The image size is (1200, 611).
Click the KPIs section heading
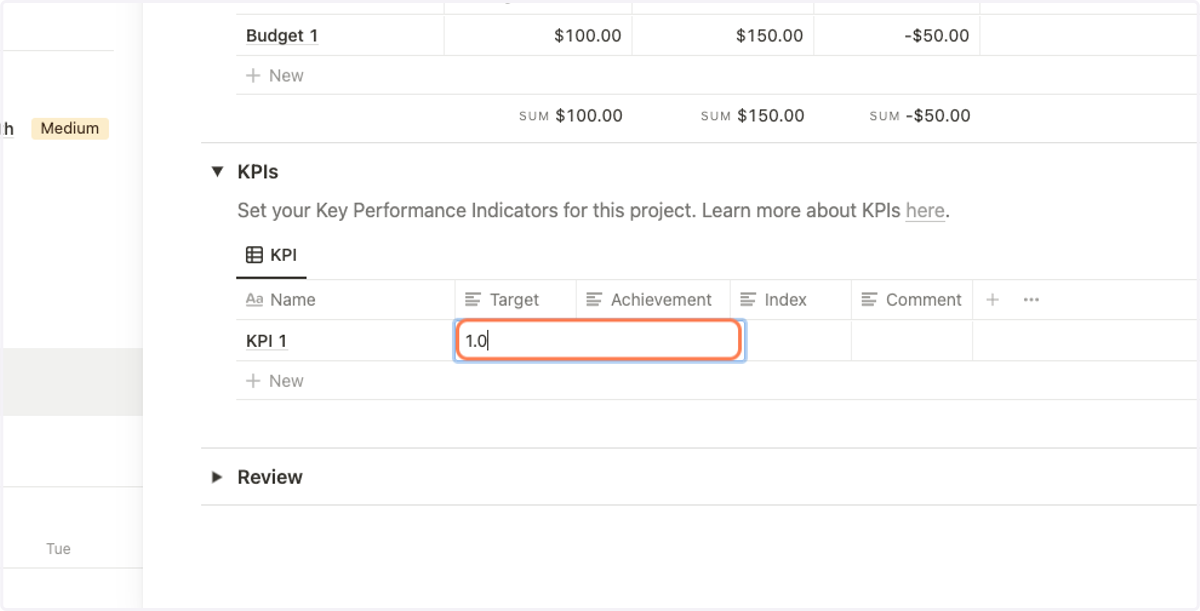click(x=258, y=172)
